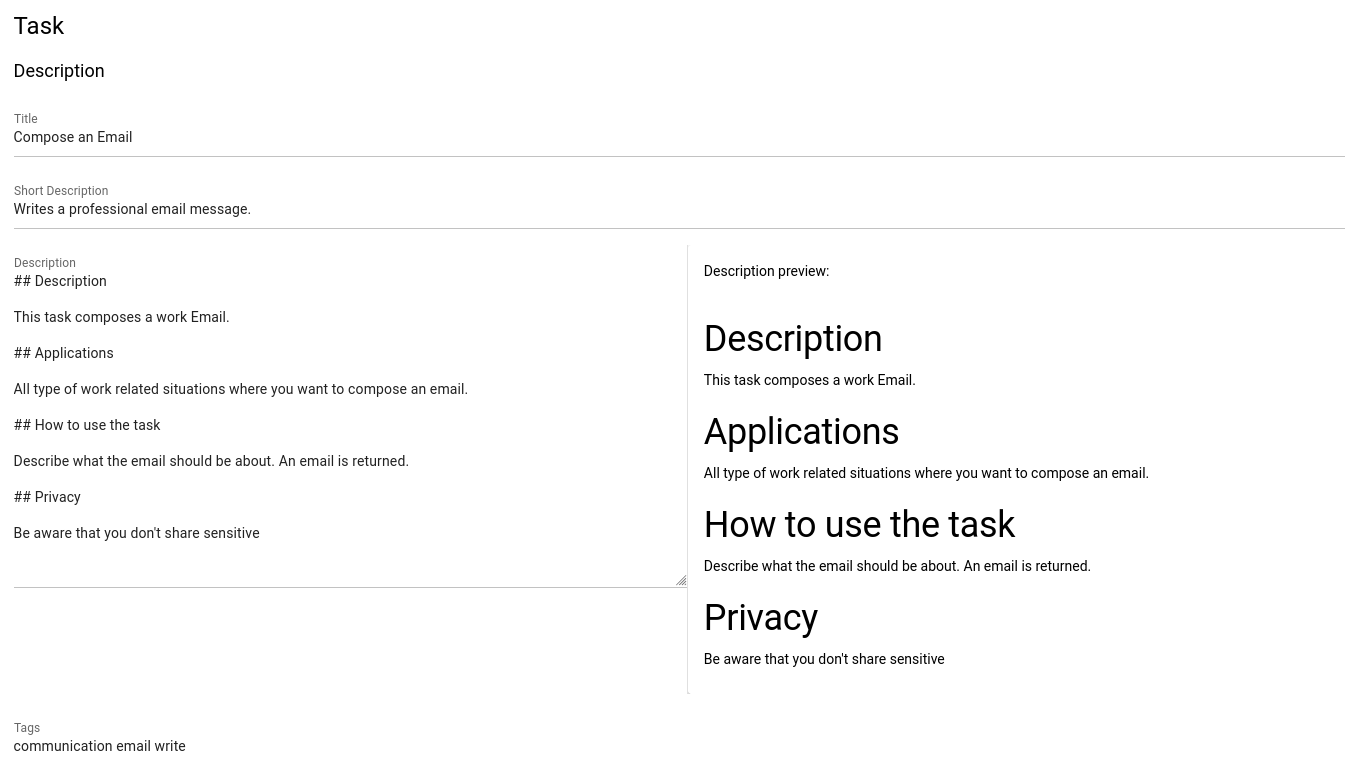Click the '## Applications' line in the editor
The image size is (1345, 760).
point(63,354)
